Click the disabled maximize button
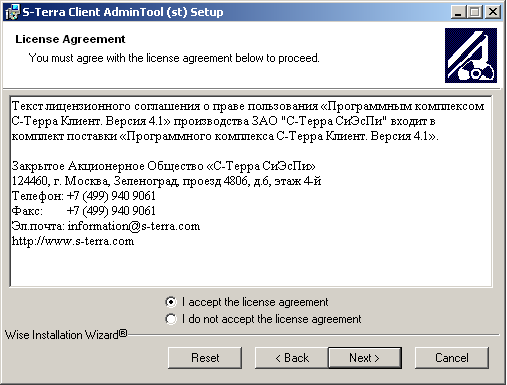The height and width of the screenshot is (385, 507). [x=474, y=12]
